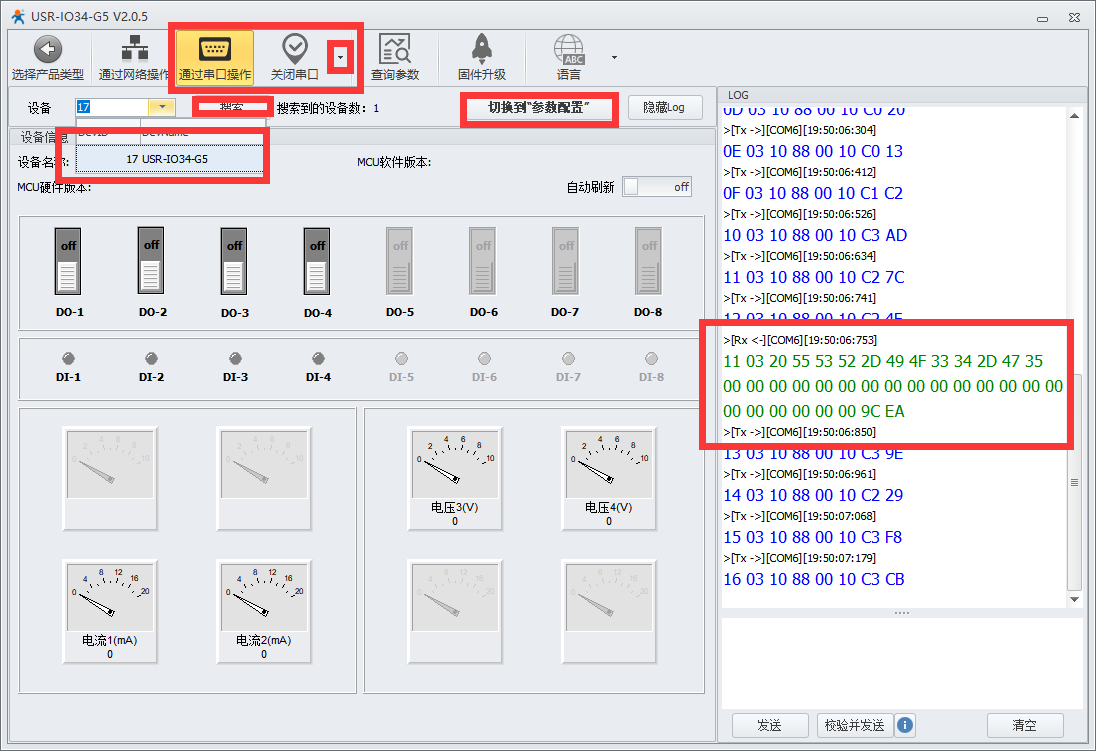Open the network operation toolbar icon
The width and height of the screenshot is (1096, 751).
point(135,49)
